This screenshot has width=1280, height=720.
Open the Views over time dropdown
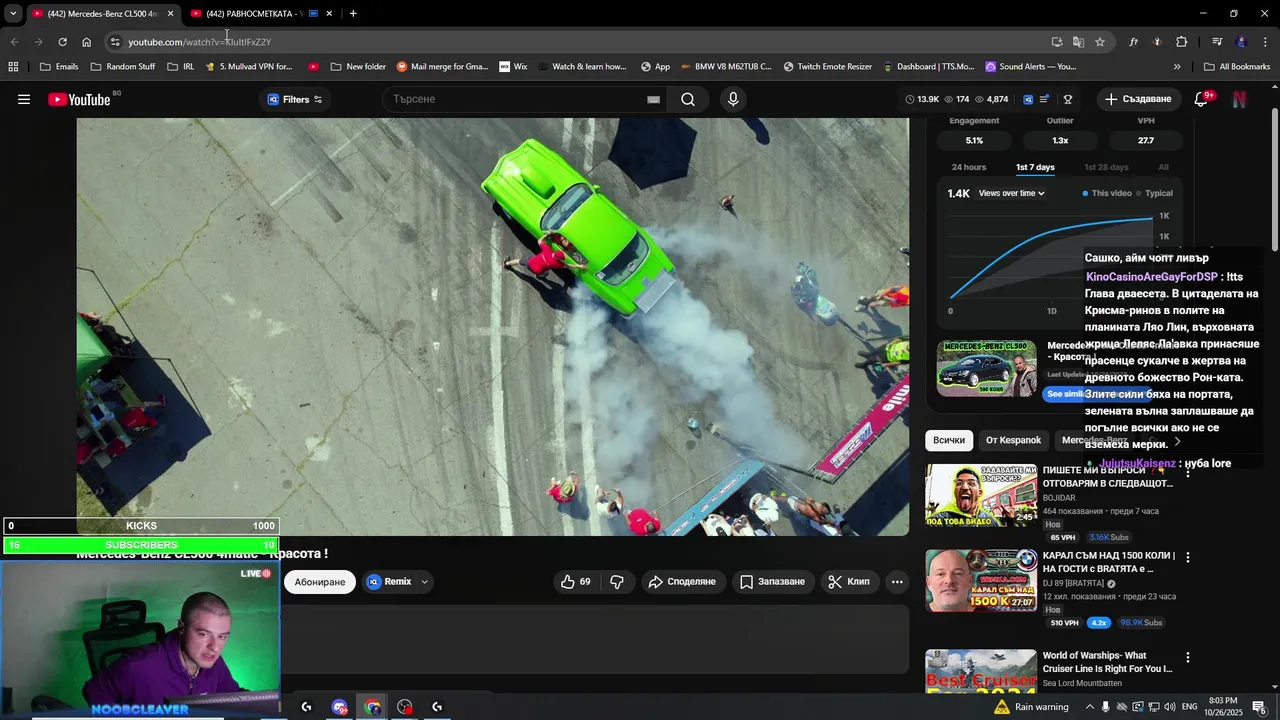click(x=1012, y=193)
